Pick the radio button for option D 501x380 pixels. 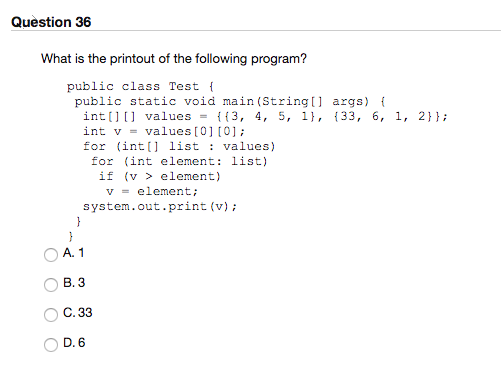coord(51,345)
